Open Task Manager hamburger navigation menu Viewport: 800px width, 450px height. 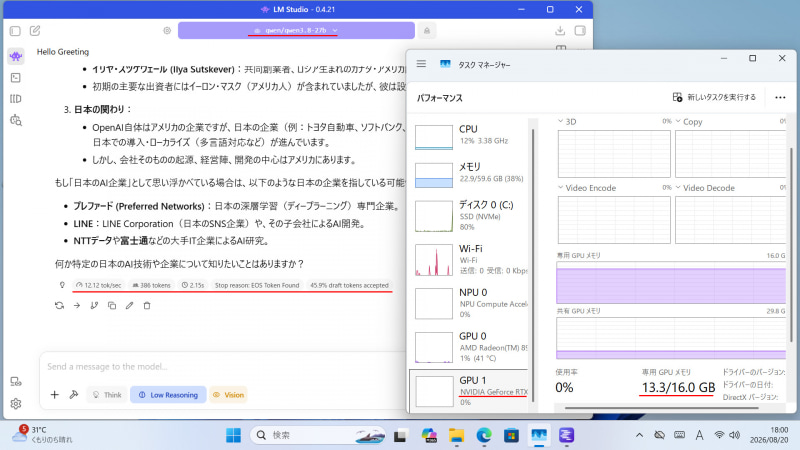pyautogui.click(x=421, y=64)
